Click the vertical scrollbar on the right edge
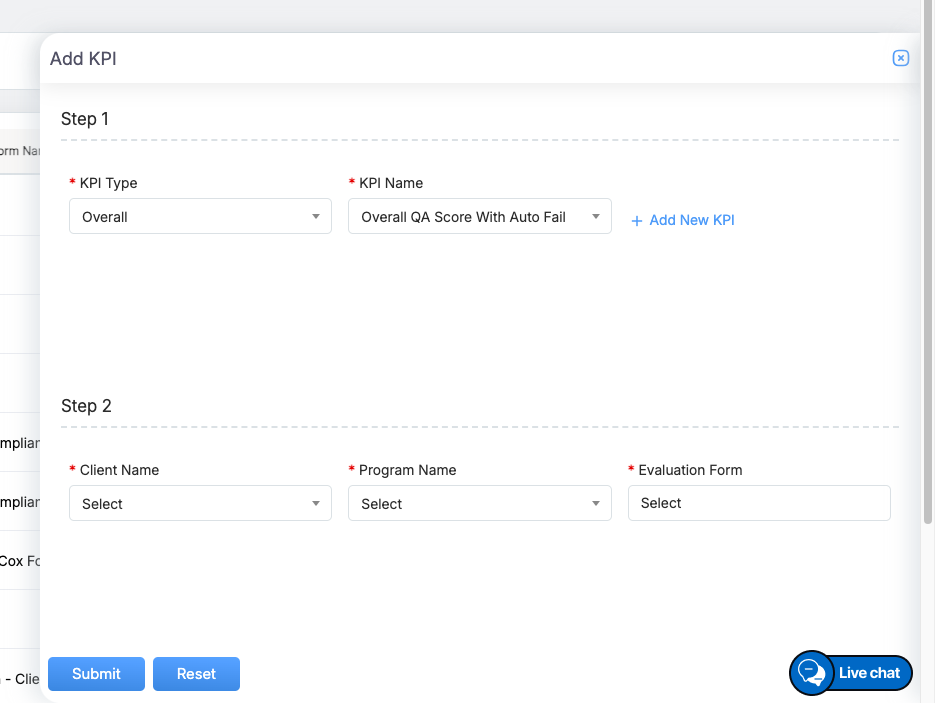The width and height of the screenshot is (935, 703). [927, 300]
